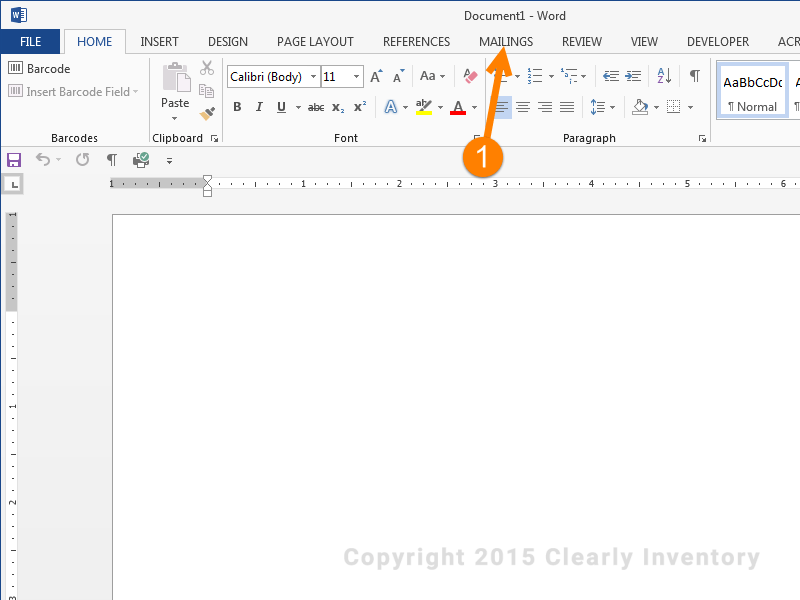Click the Text Effects letter A icon
Screen dimensions: 800x600
[390, 107]
